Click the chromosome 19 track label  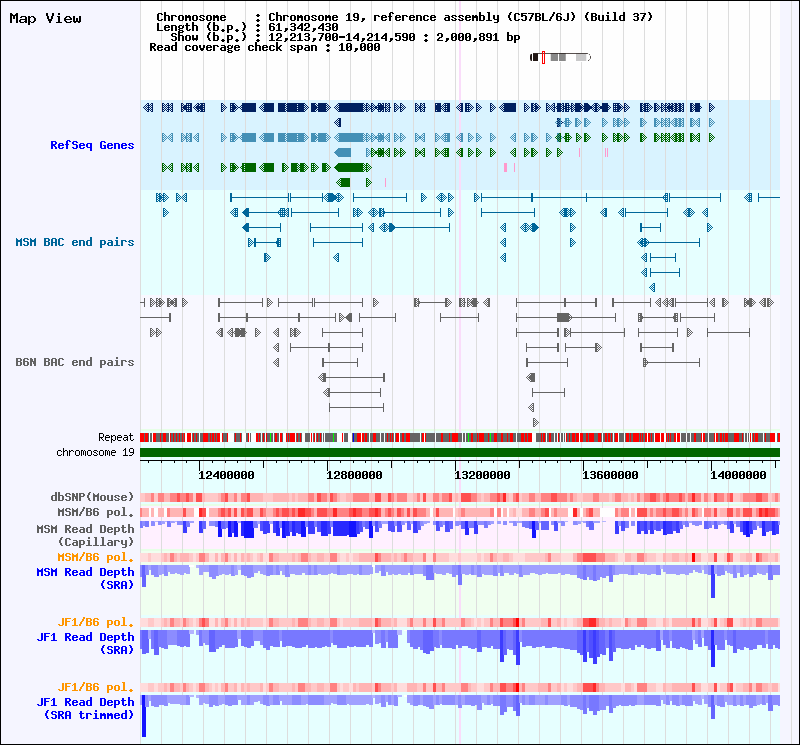(x=95, y=453)
